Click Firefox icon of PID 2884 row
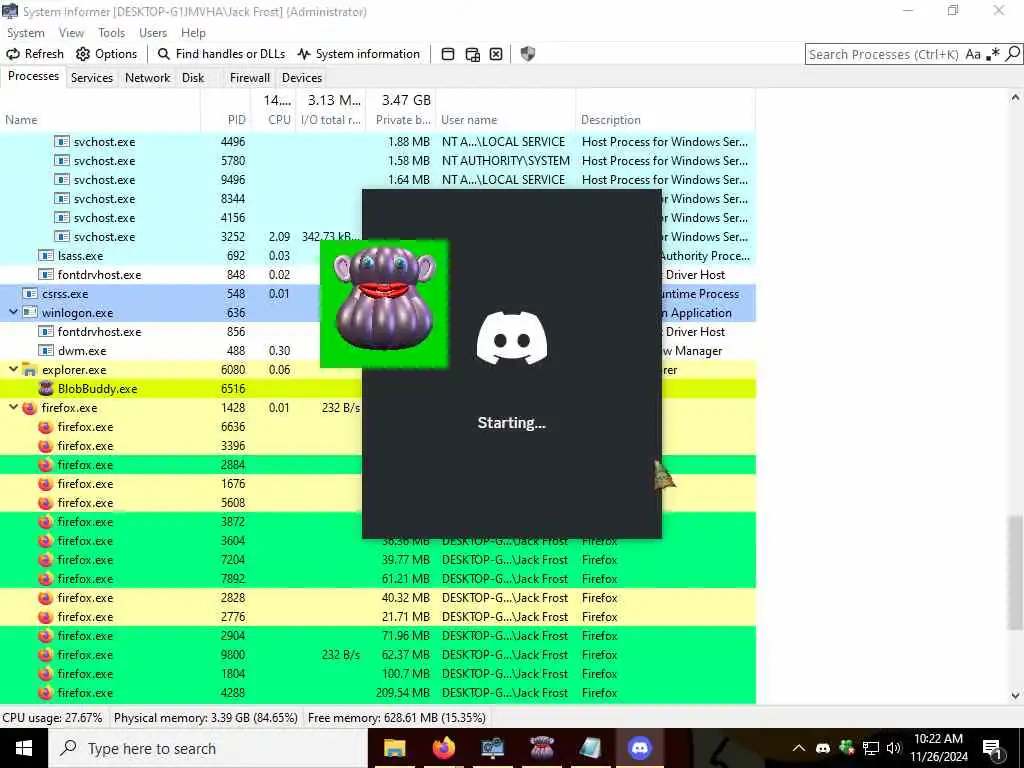Image resolution: width=1024 pixels, height=768 pixels. [x=45, y=465]
